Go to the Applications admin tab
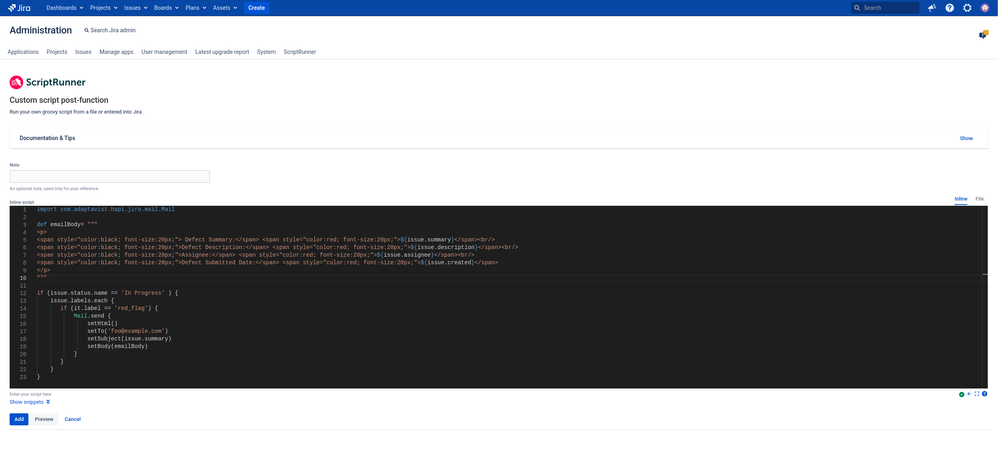 click(23, 52)
